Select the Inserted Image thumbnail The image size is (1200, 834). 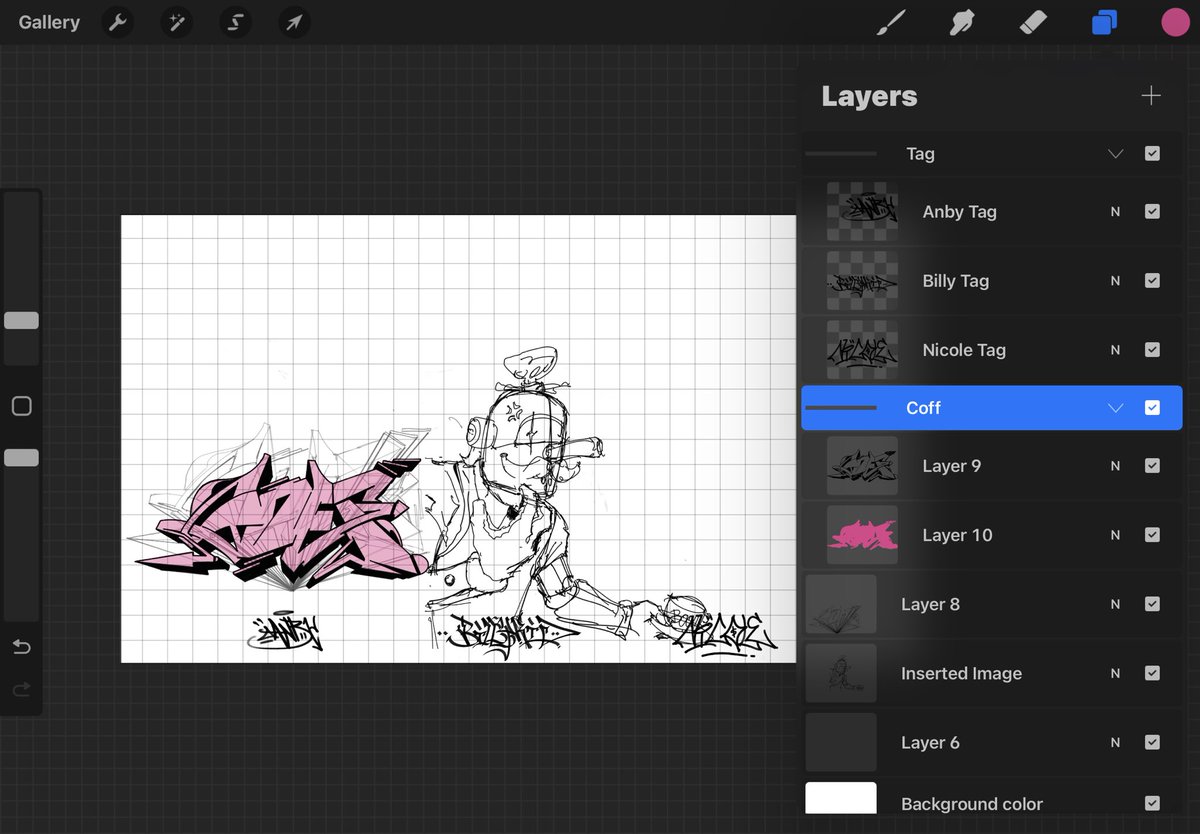pyautogui.click(x=841, y=673)
